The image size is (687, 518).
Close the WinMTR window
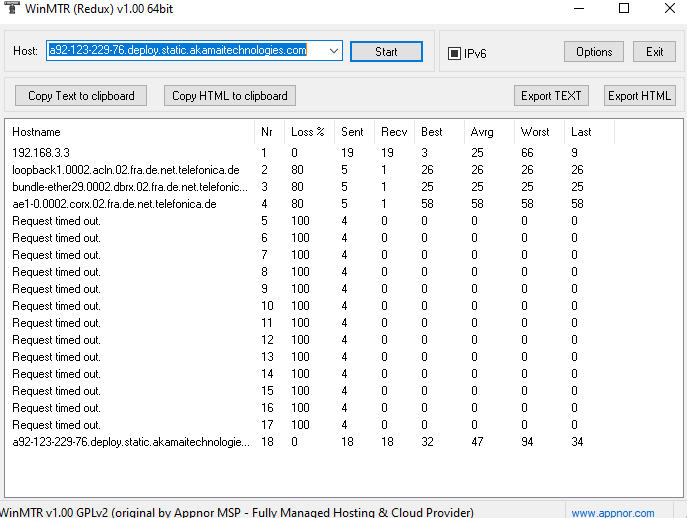pos(669,8)
